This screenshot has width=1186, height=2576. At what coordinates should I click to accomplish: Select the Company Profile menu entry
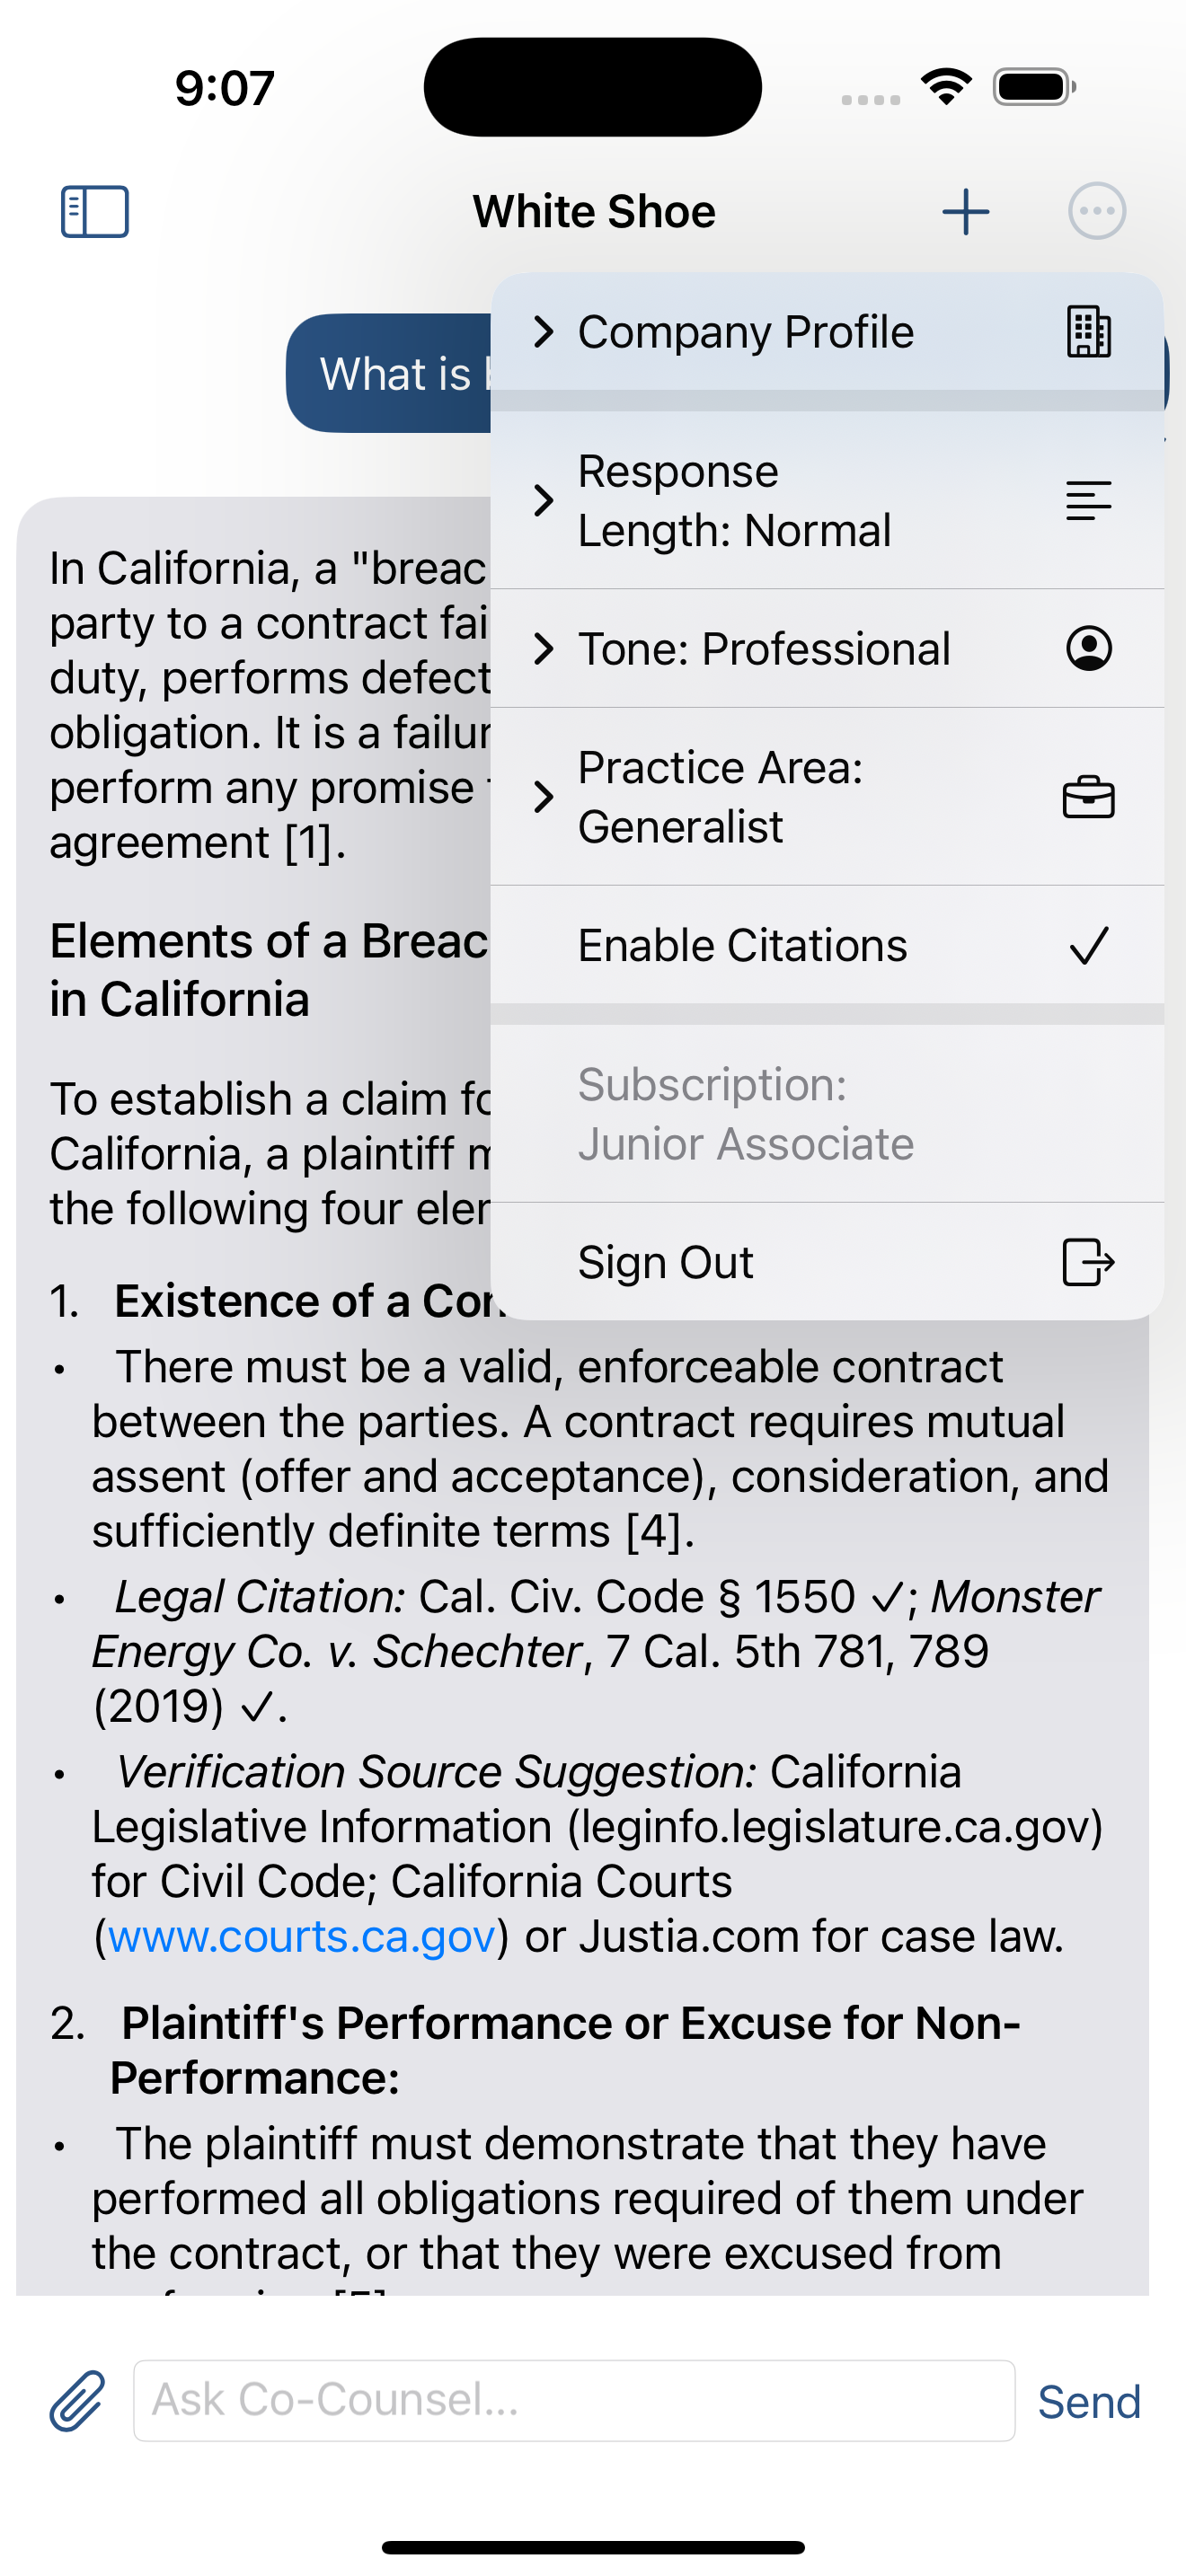click(x=746, y=332)
